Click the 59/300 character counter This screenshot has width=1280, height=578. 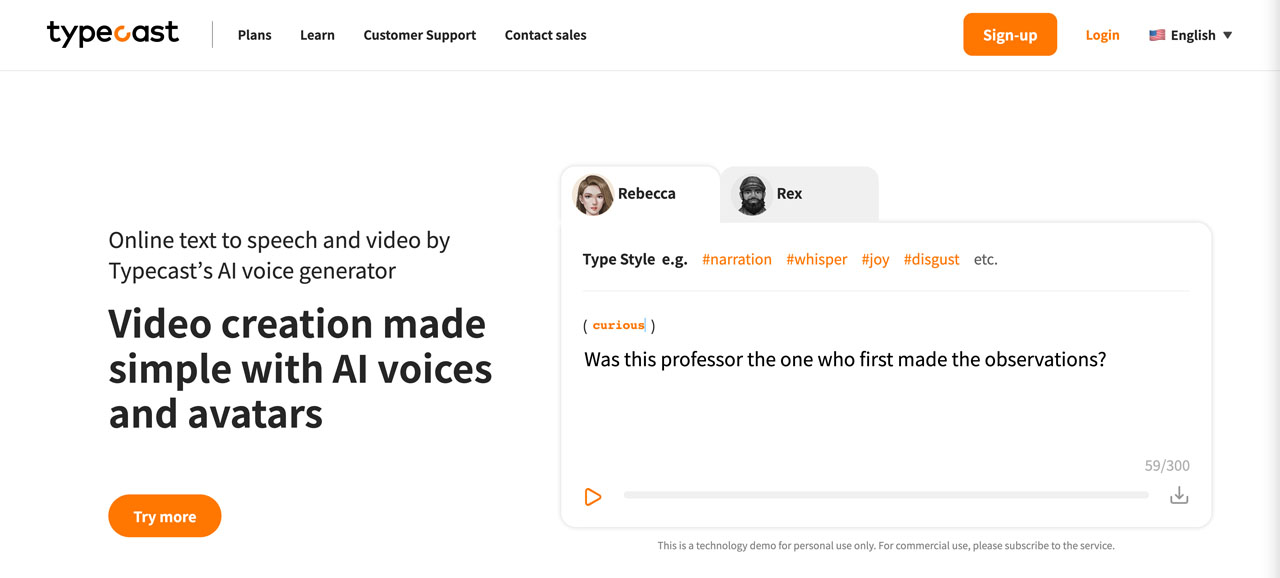tap(1167, 465)
